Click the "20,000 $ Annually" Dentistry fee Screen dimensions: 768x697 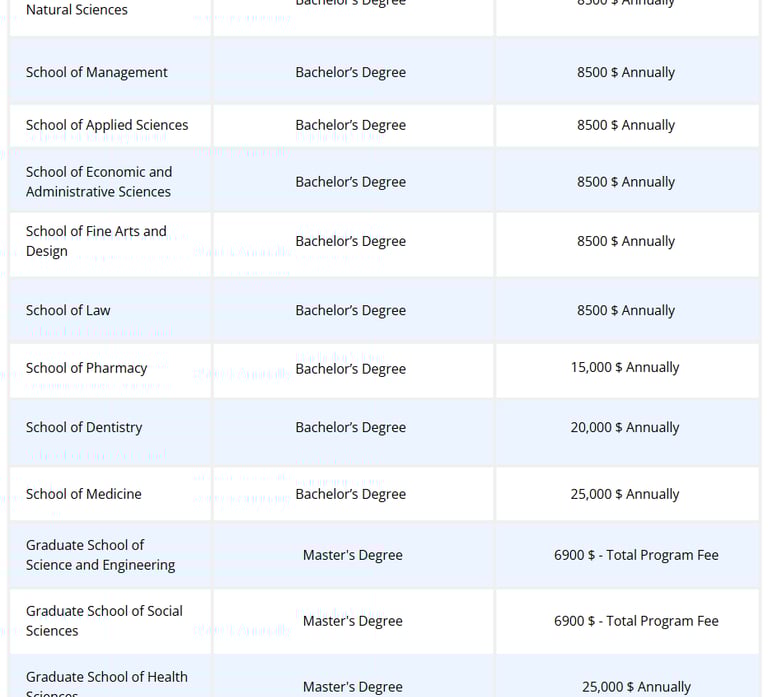pos(625,428)
